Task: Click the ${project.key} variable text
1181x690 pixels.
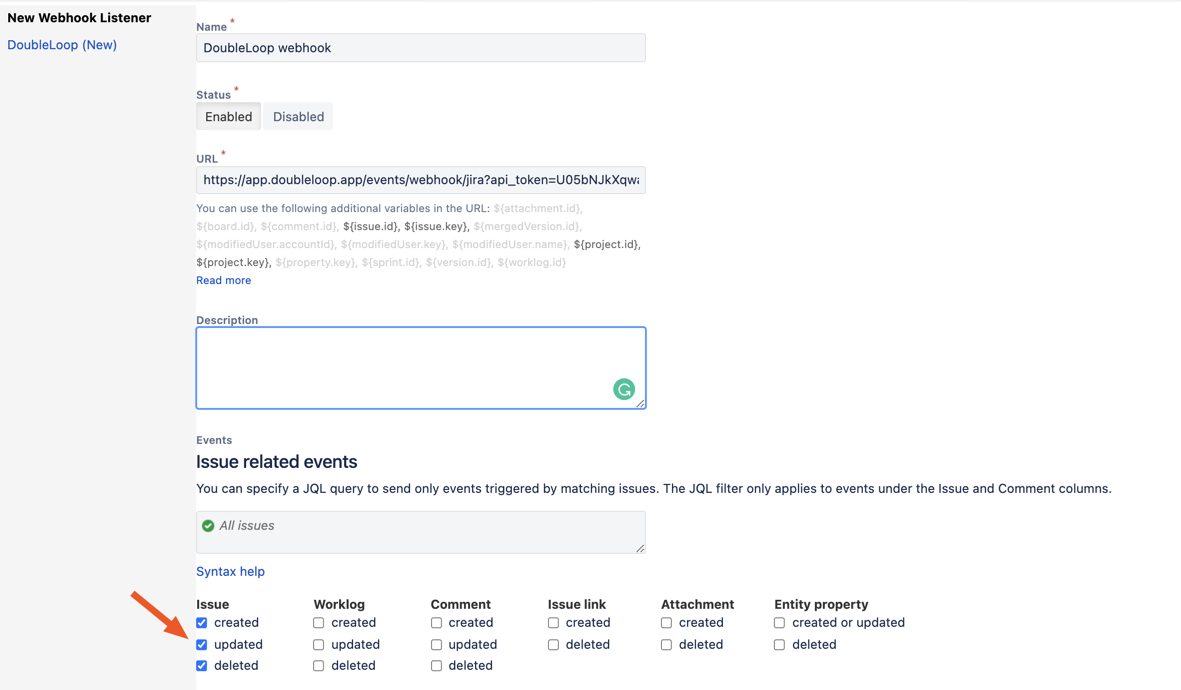Action: click(233, 263)
